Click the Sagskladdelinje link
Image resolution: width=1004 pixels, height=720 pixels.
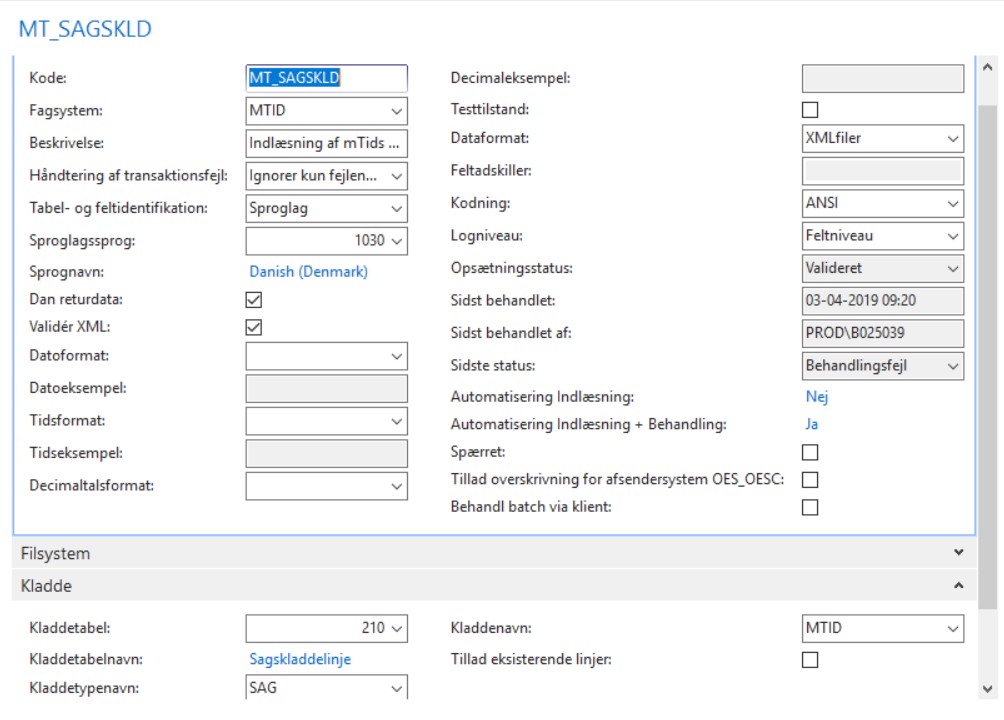[x=300, y=659]
